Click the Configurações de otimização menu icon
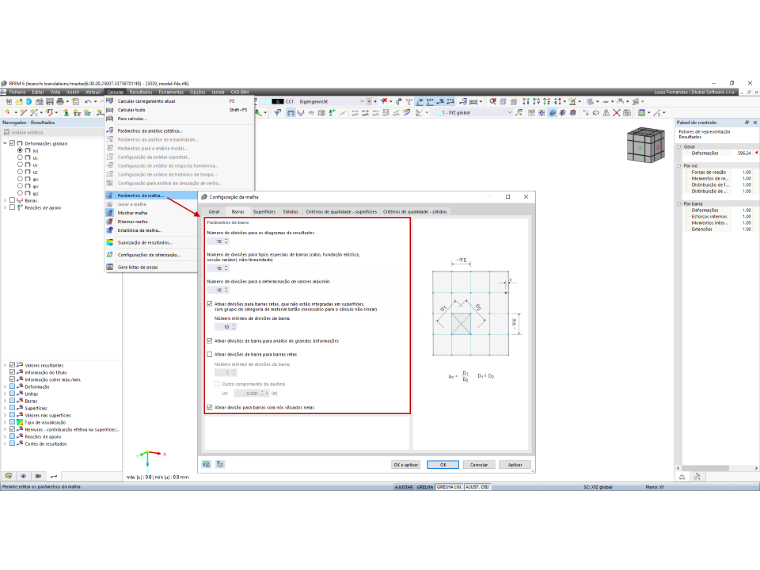The image size is (760, 570). click(110, 254)
